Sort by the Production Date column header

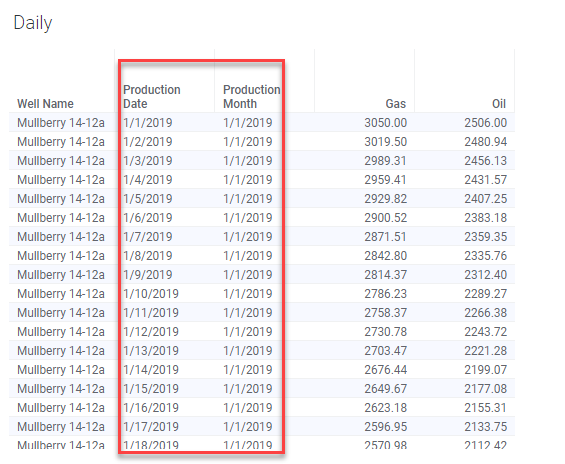[152, 97]
